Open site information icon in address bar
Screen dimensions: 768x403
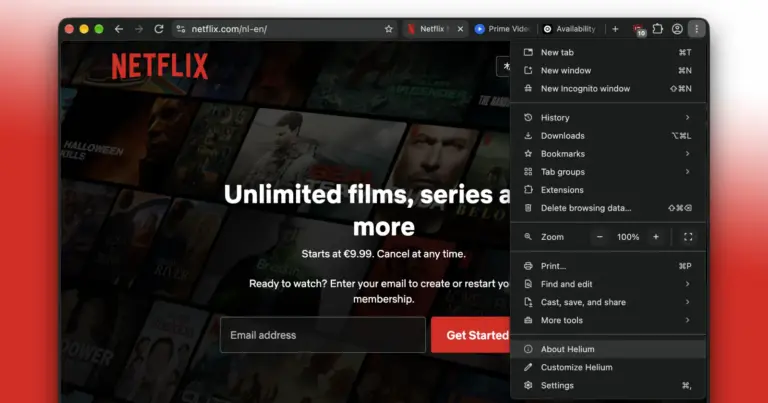(181, 29)
